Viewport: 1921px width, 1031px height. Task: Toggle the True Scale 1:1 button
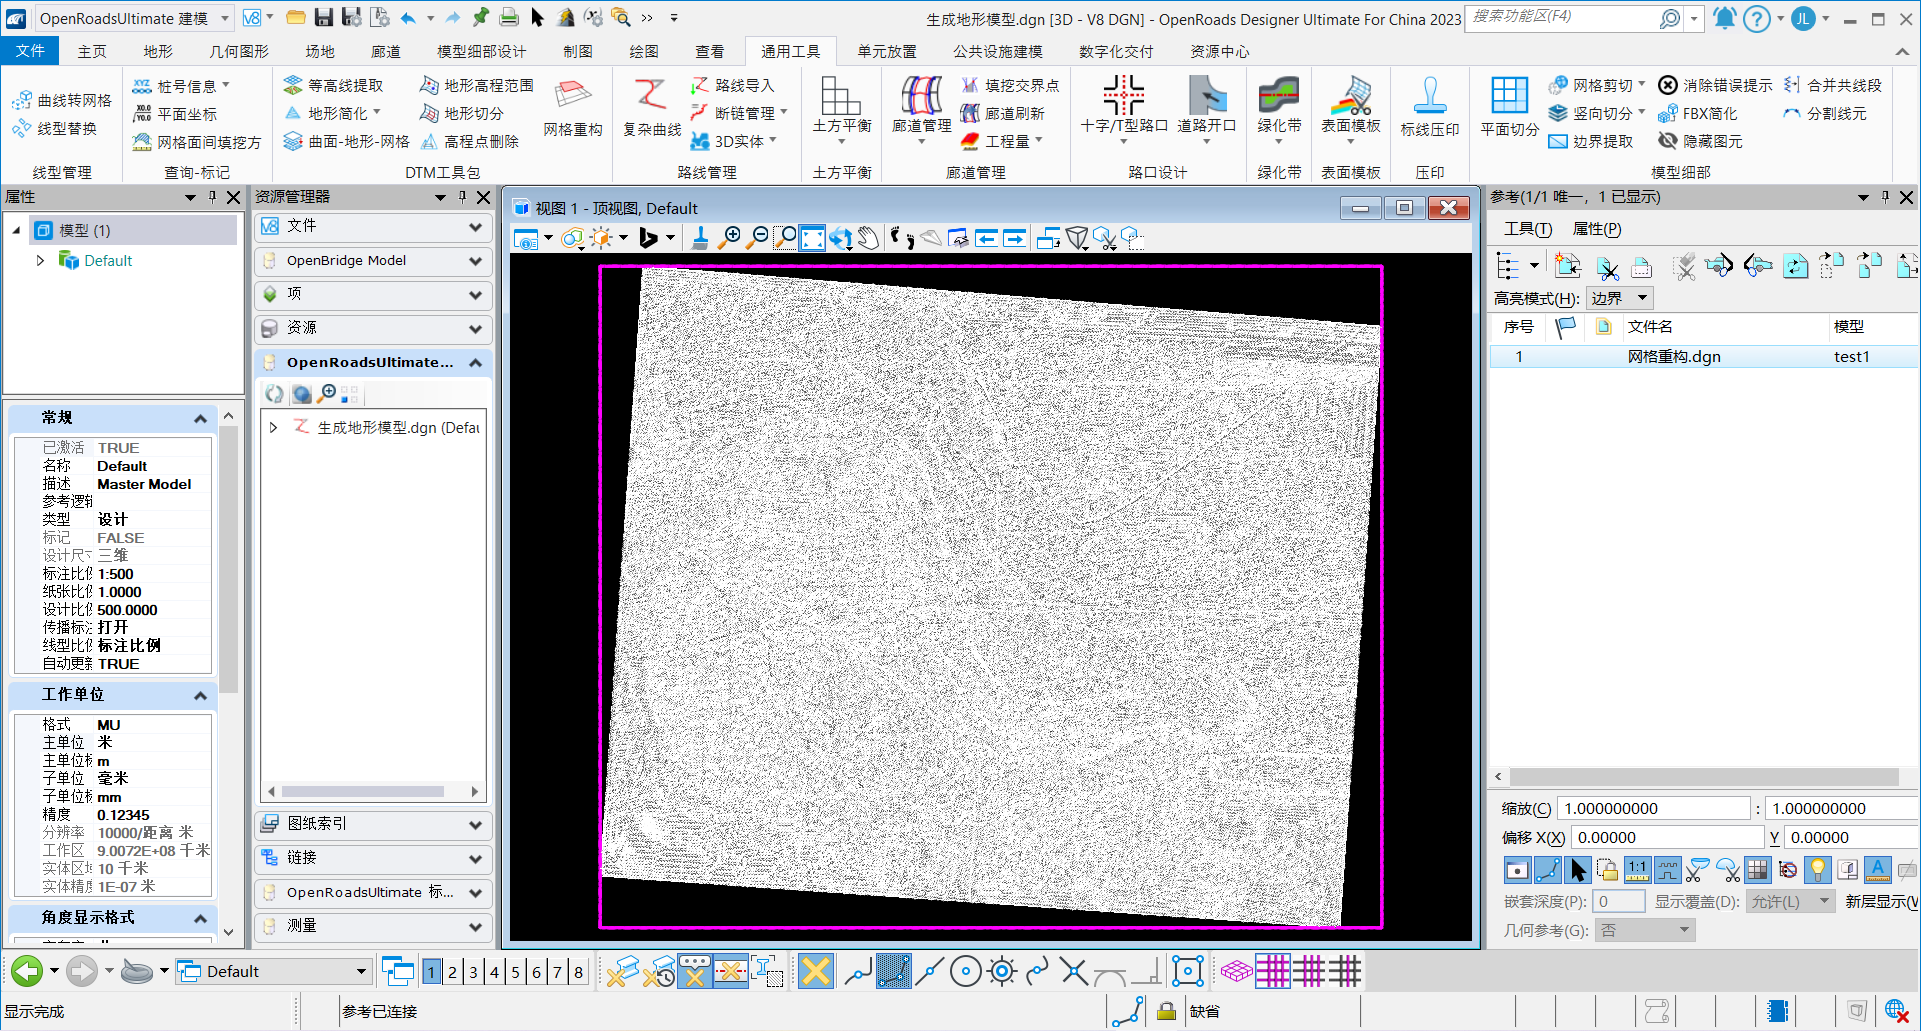point(1637,870)
